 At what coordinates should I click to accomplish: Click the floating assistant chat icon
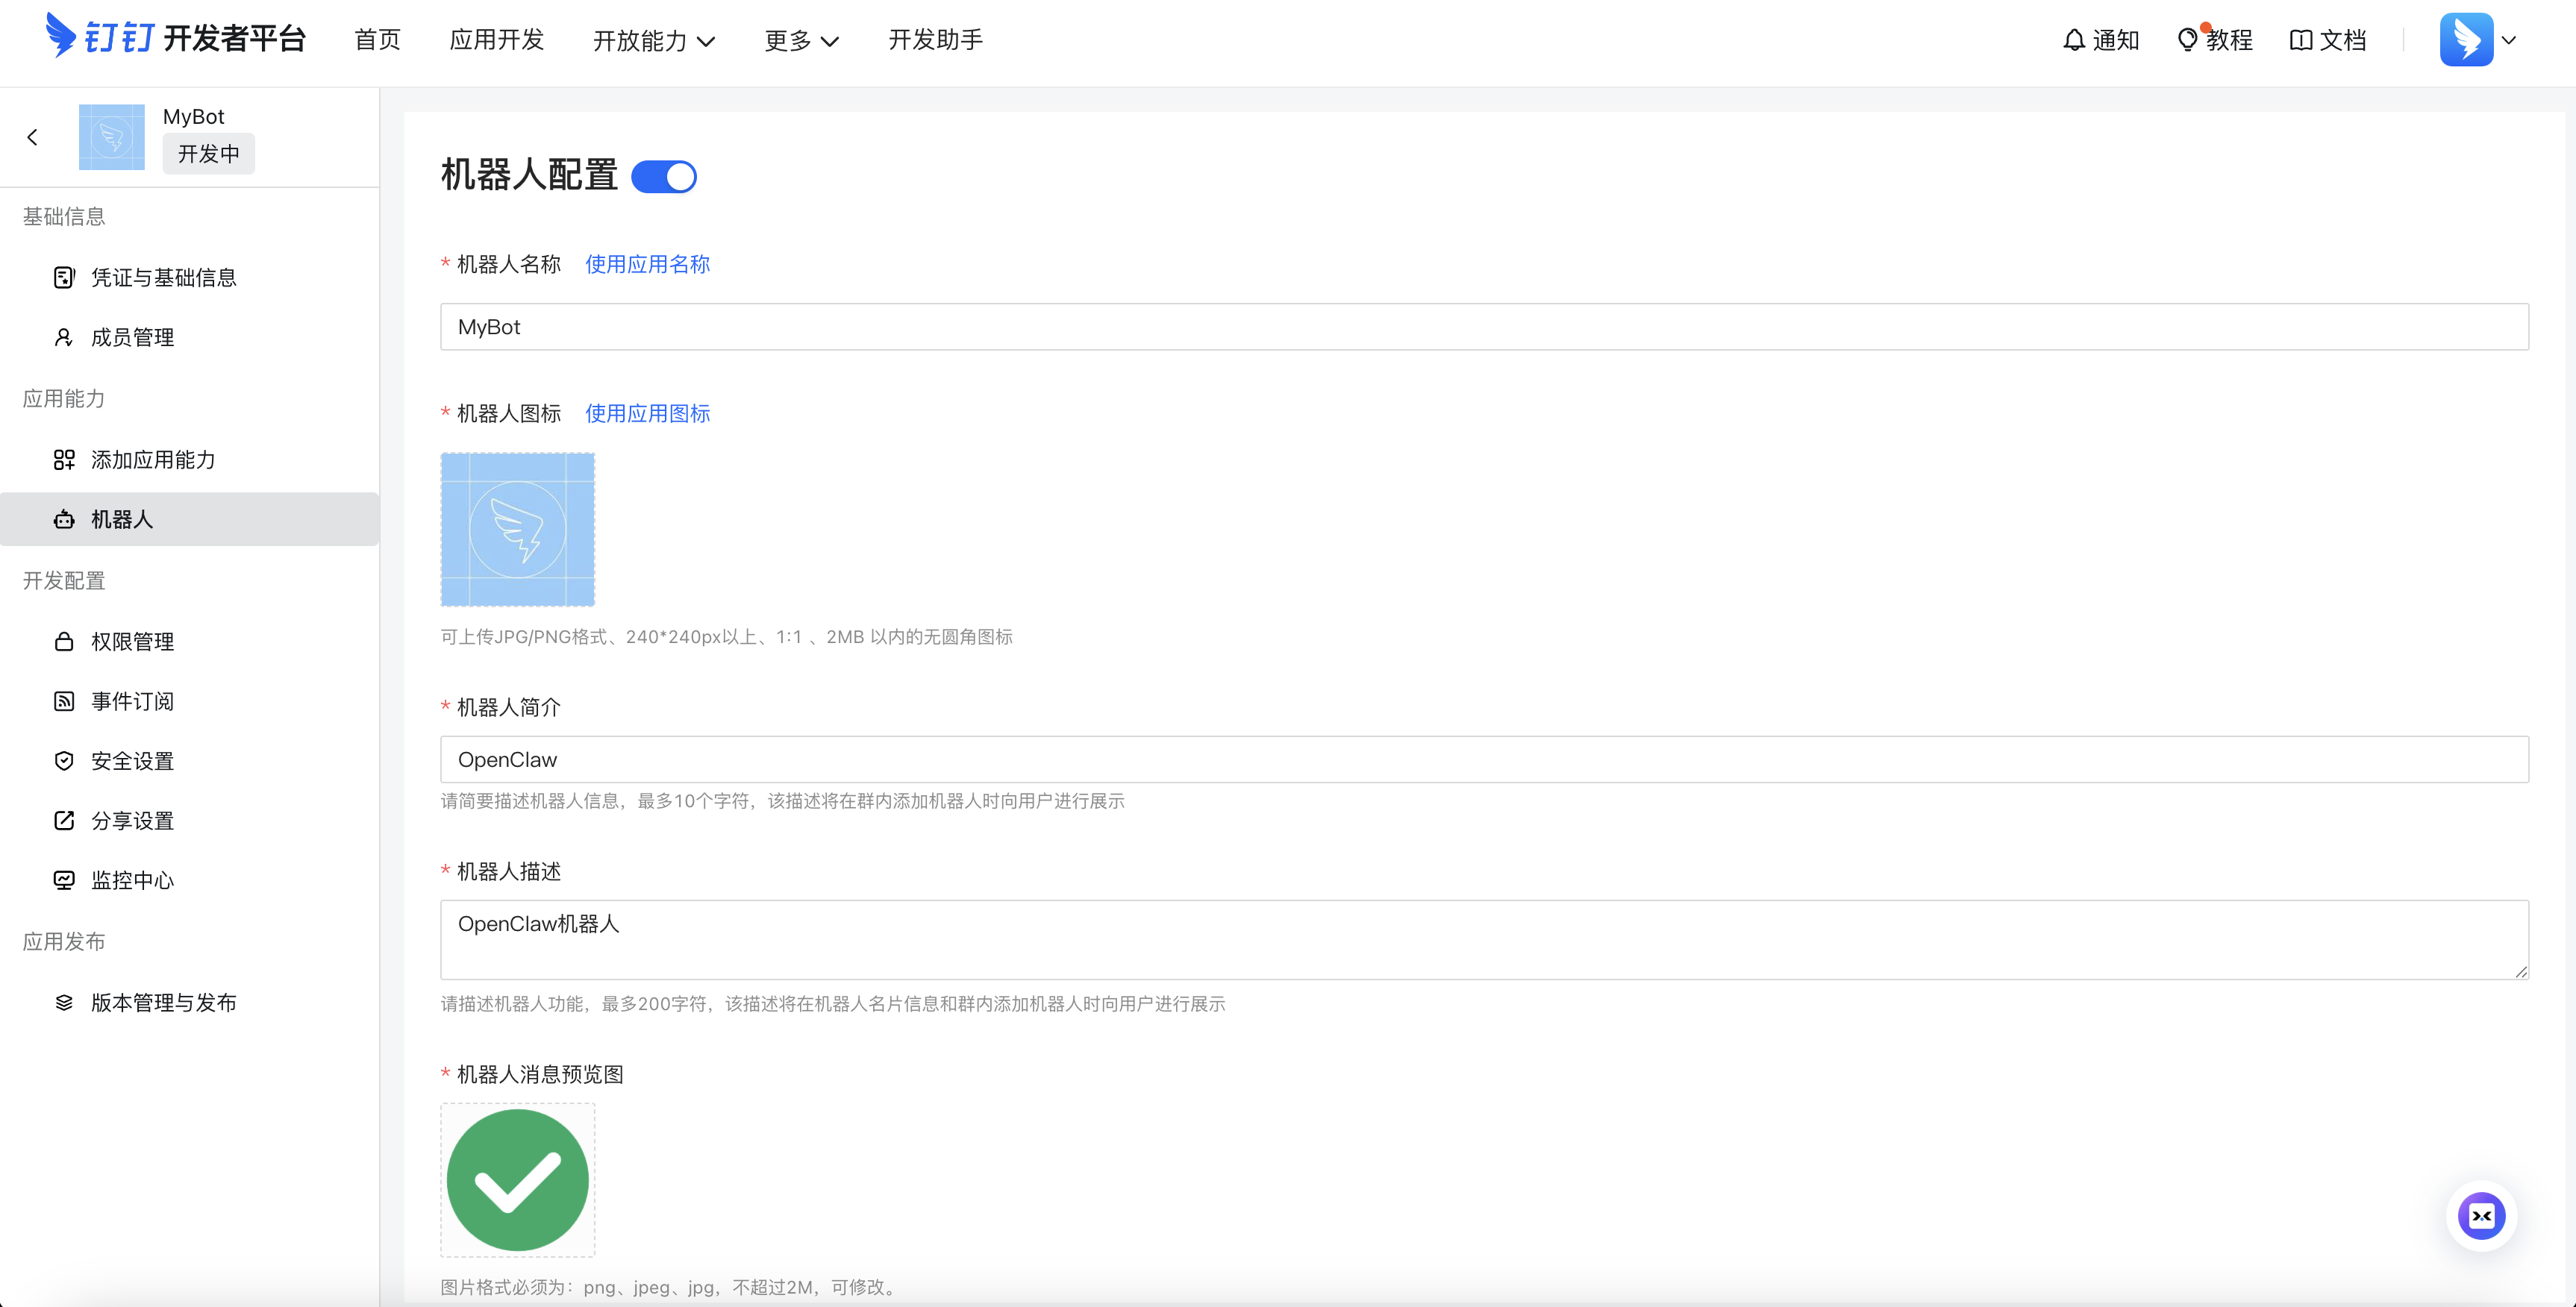pos(2481,1216)
